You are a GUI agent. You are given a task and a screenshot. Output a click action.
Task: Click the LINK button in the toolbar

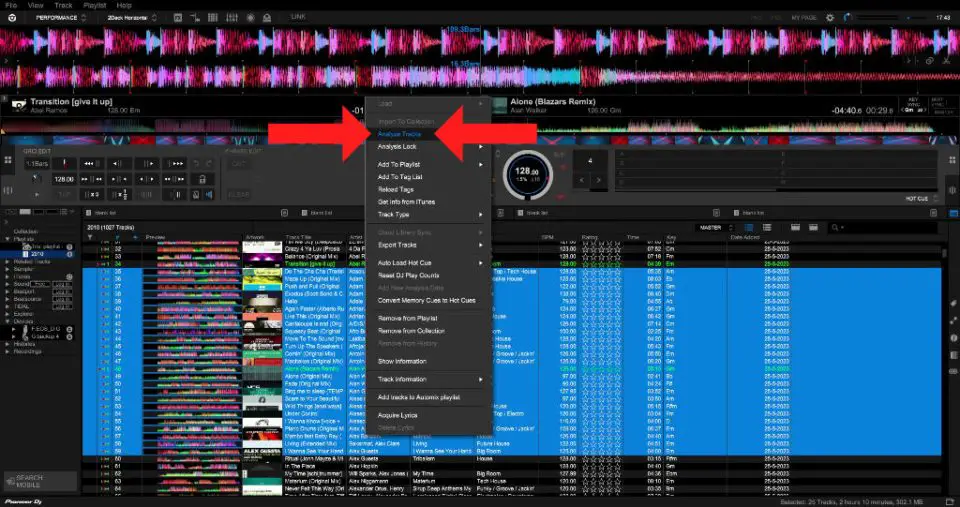coord(298,17)
